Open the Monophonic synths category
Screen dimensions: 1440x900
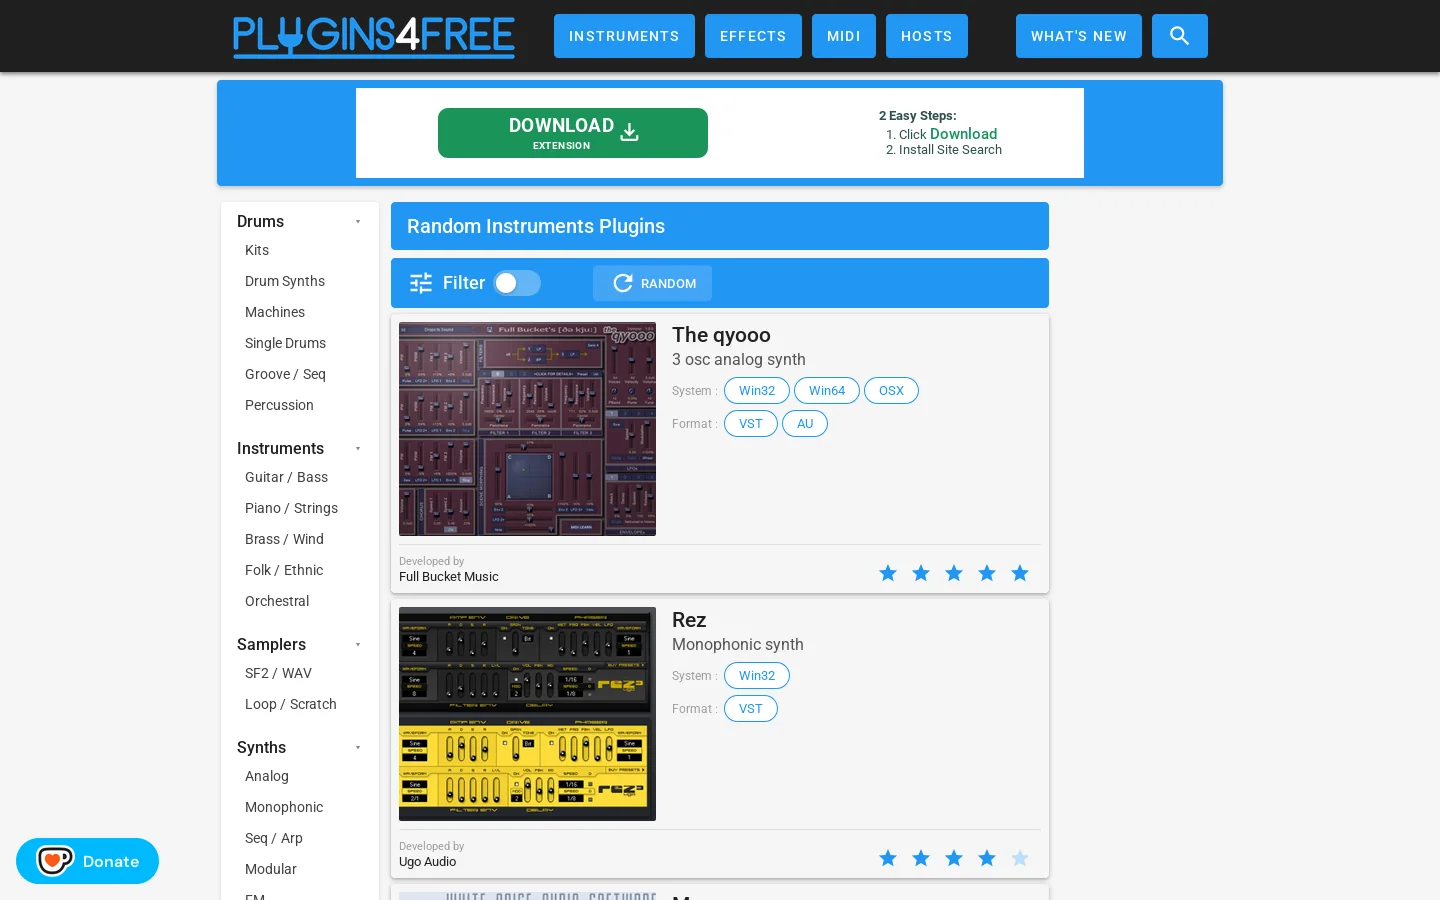coord(284,807)
